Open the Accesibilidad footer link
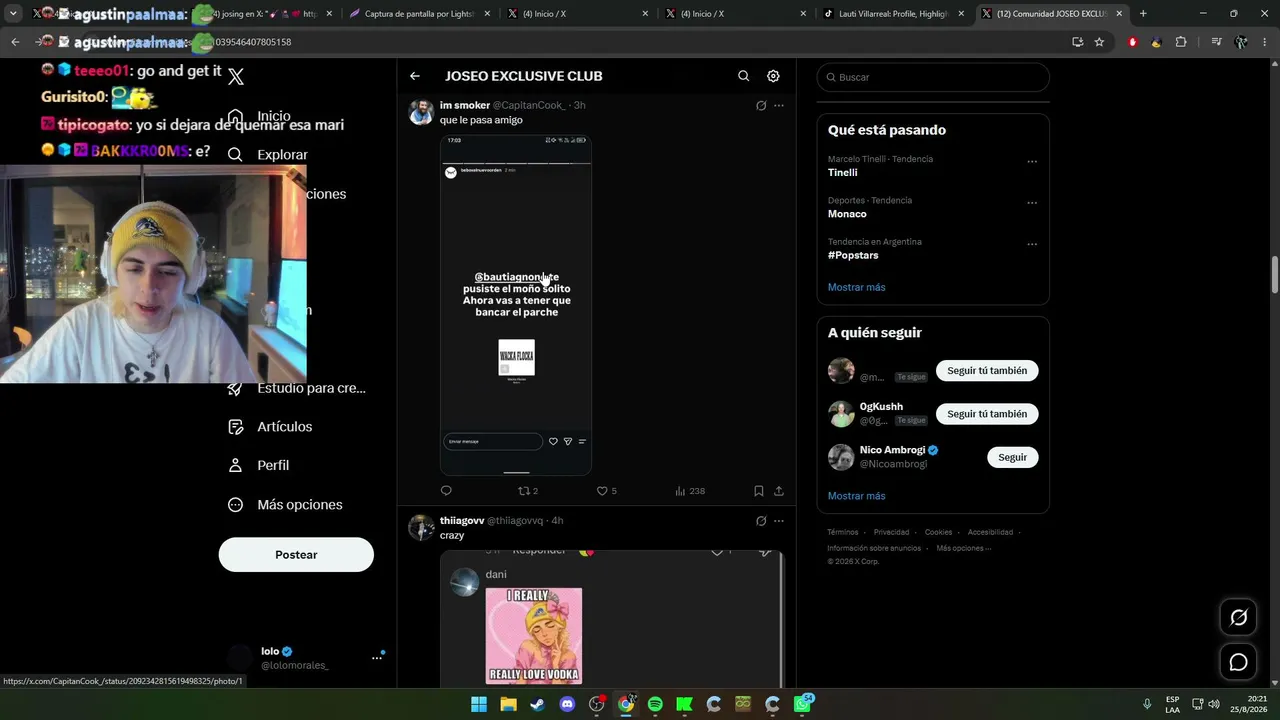This screenshot has height=720, width=1280. click(990, 533)
